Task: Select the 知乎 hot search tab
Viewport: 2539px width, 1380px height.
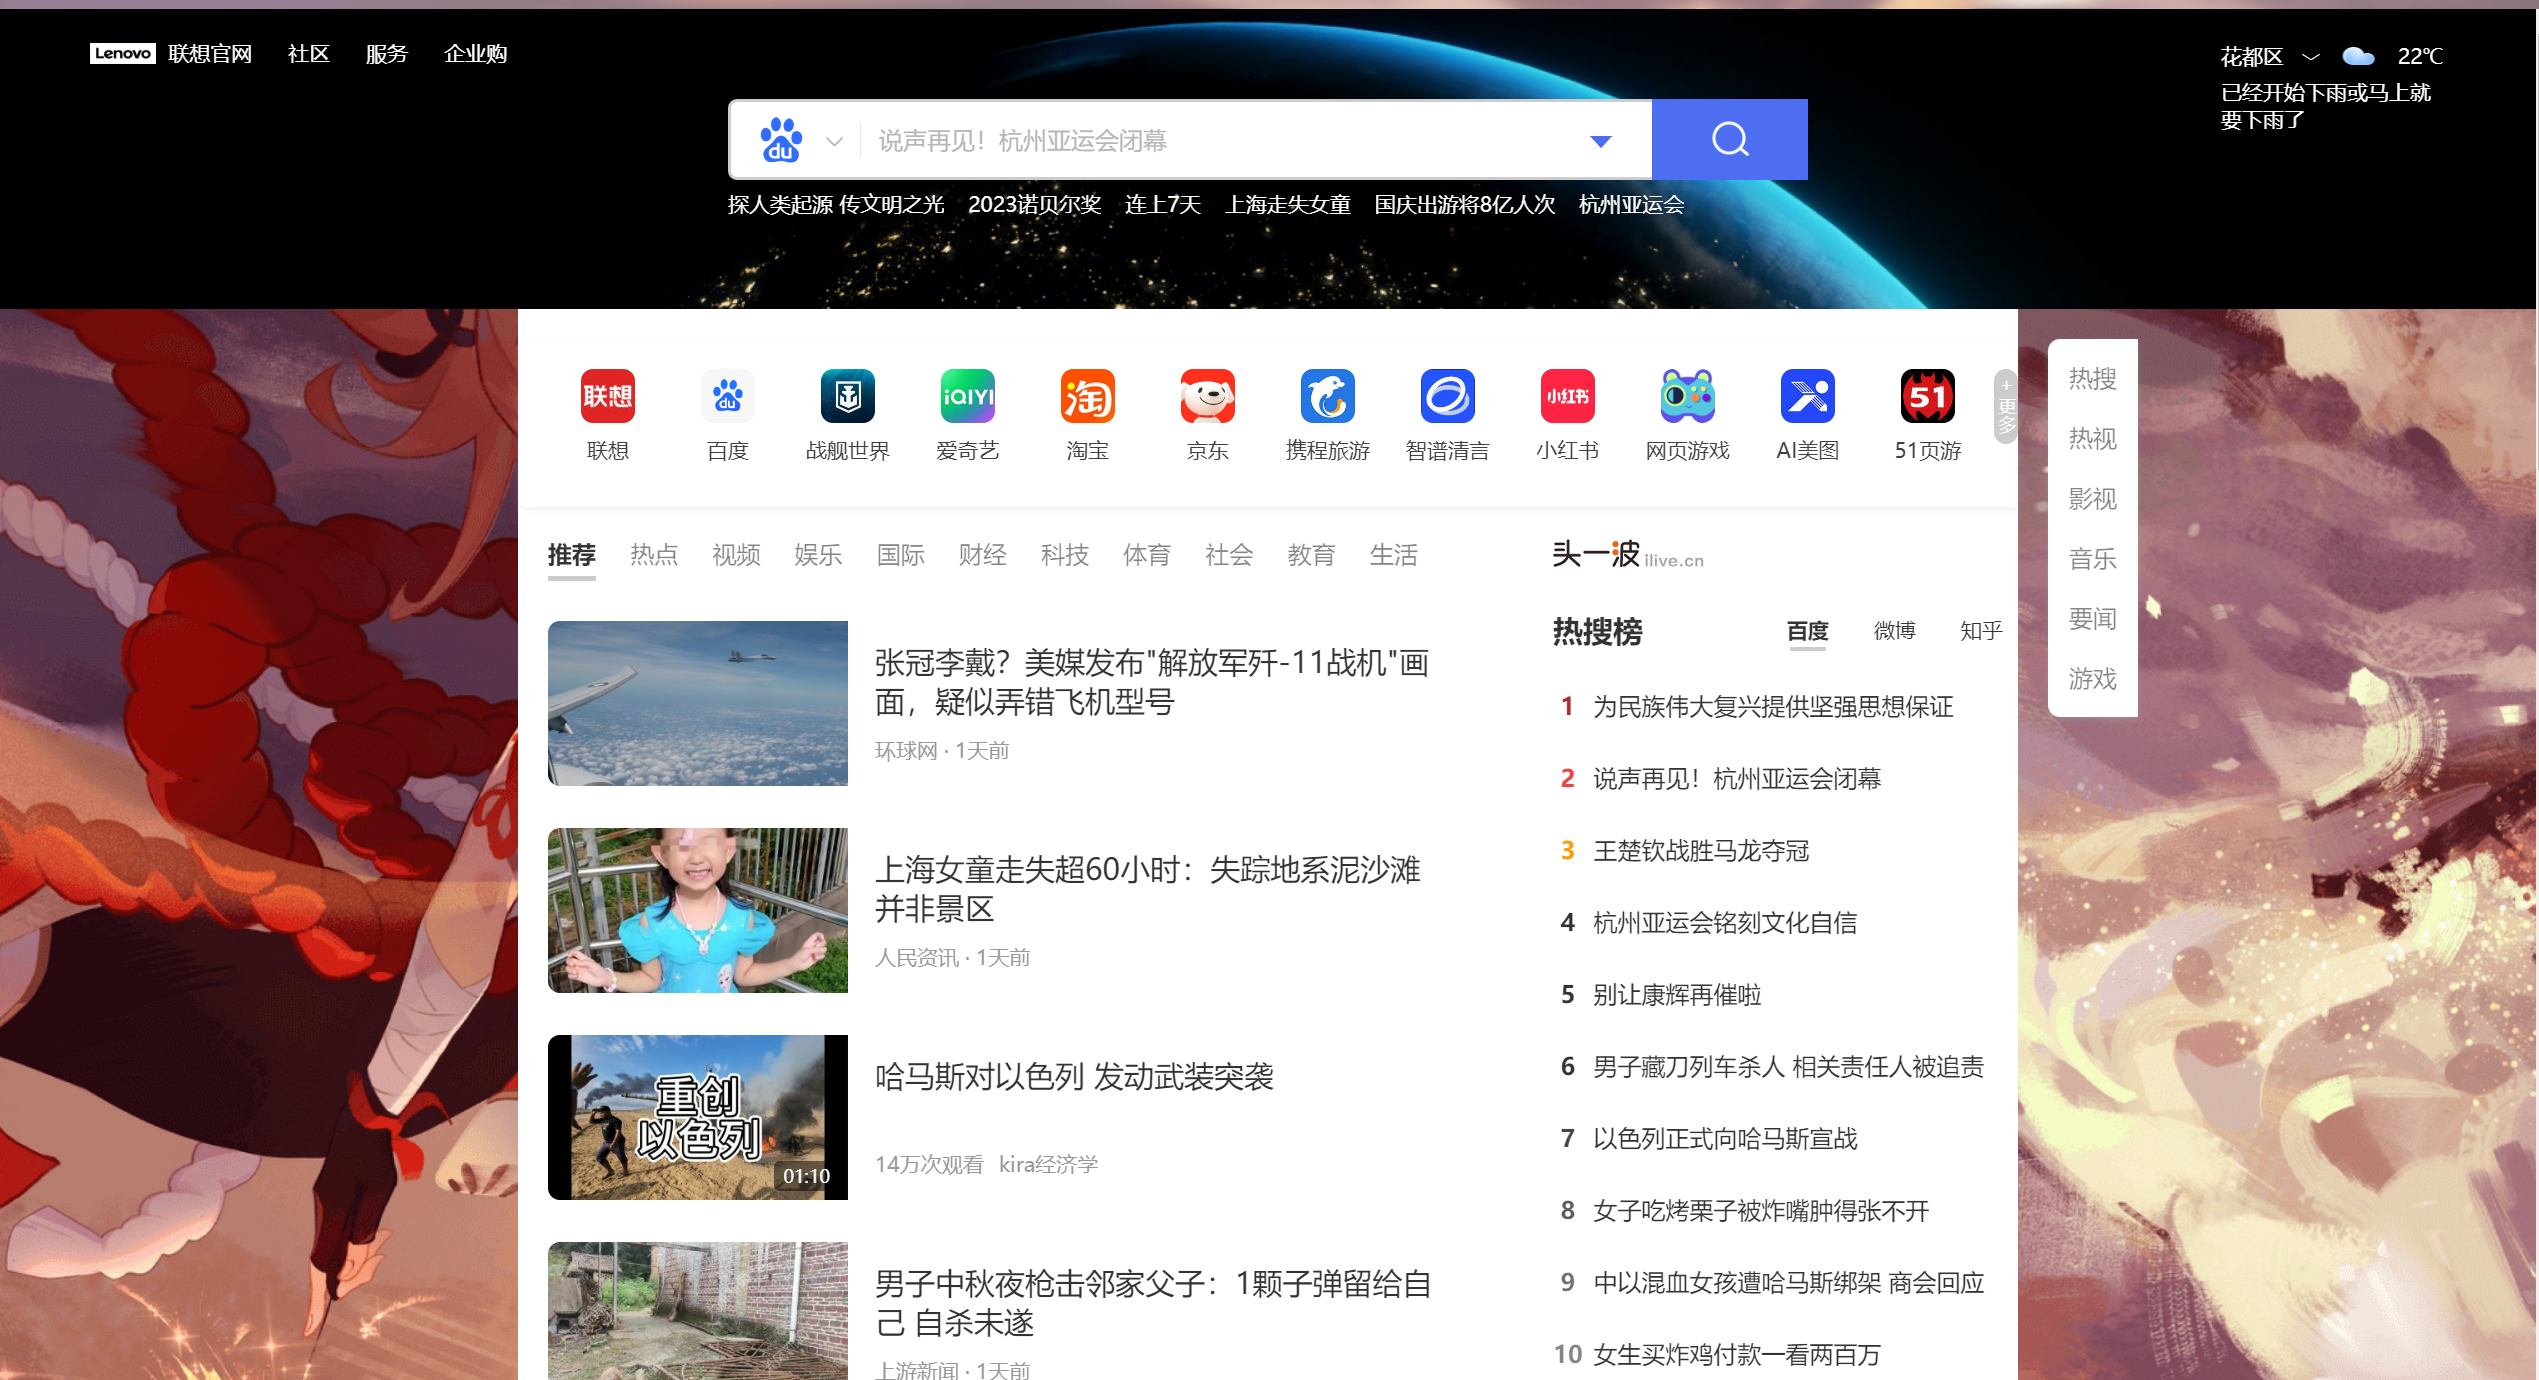Action: point(1981,631)
